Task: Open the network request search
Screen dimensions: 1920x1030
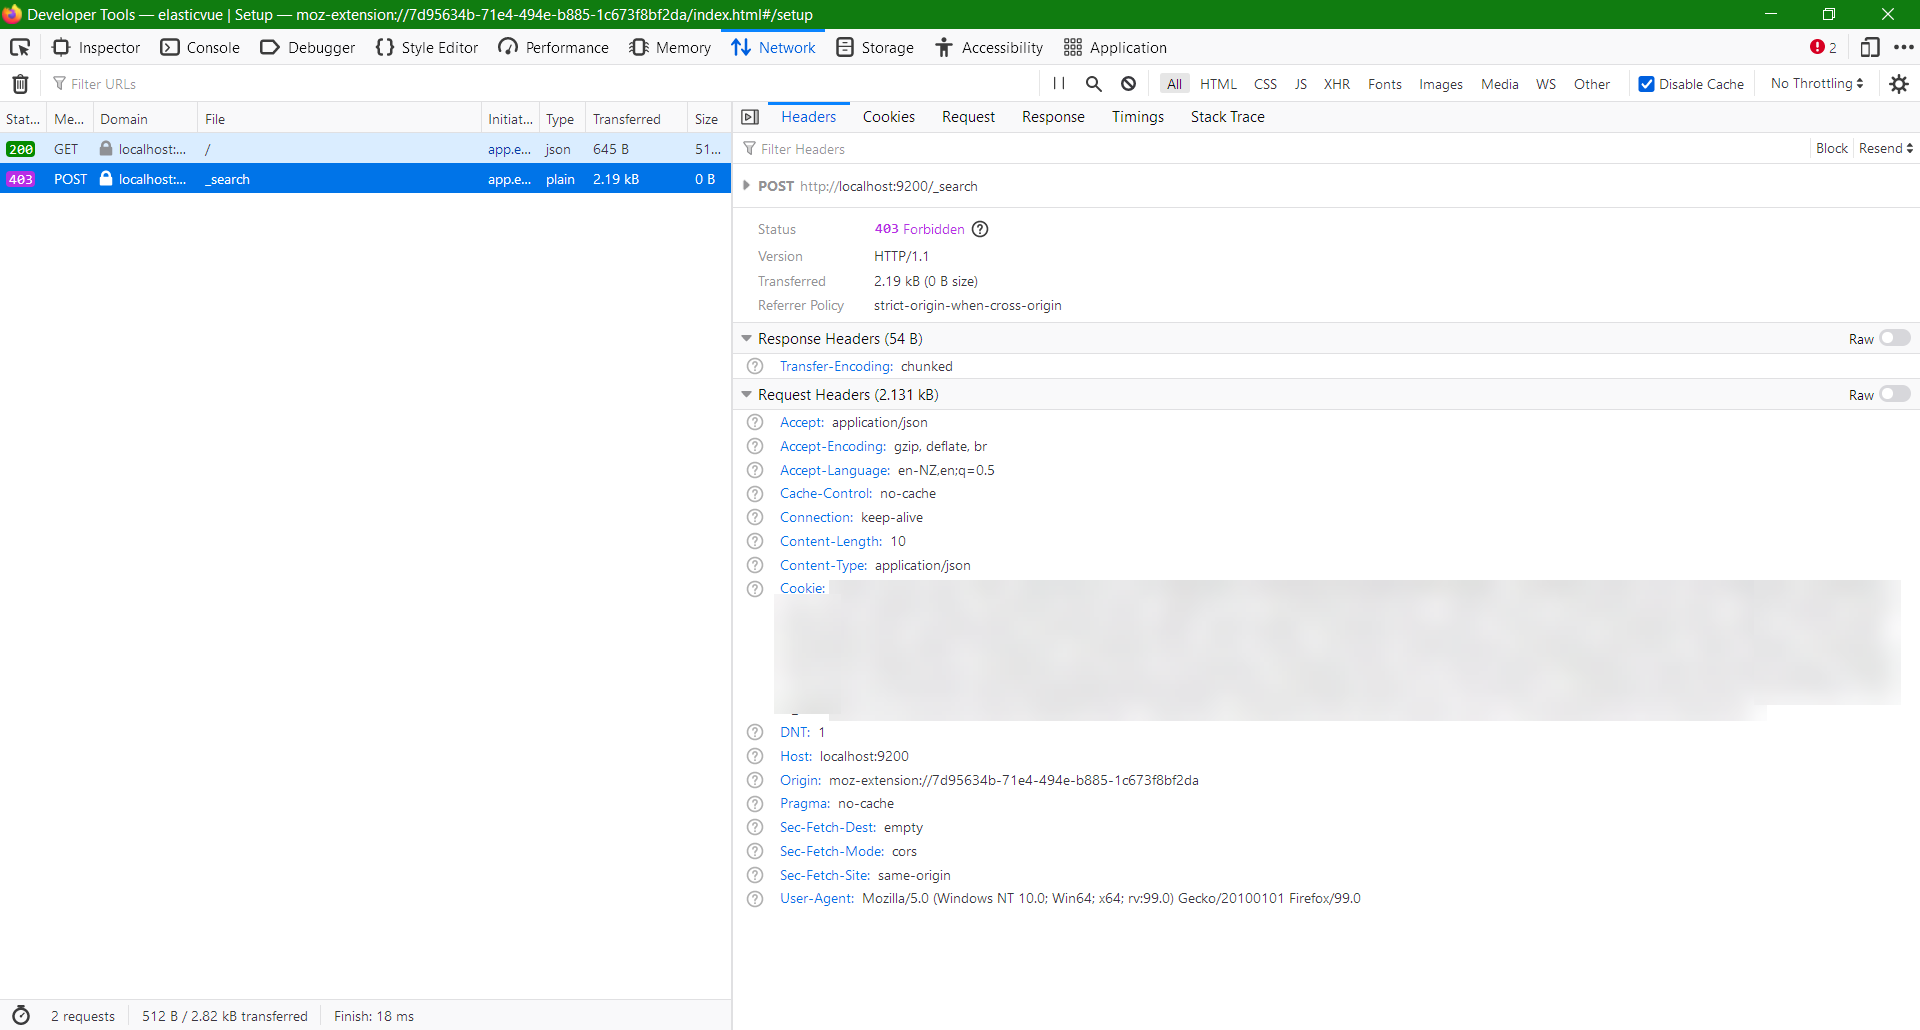Action: [1093, 83]
